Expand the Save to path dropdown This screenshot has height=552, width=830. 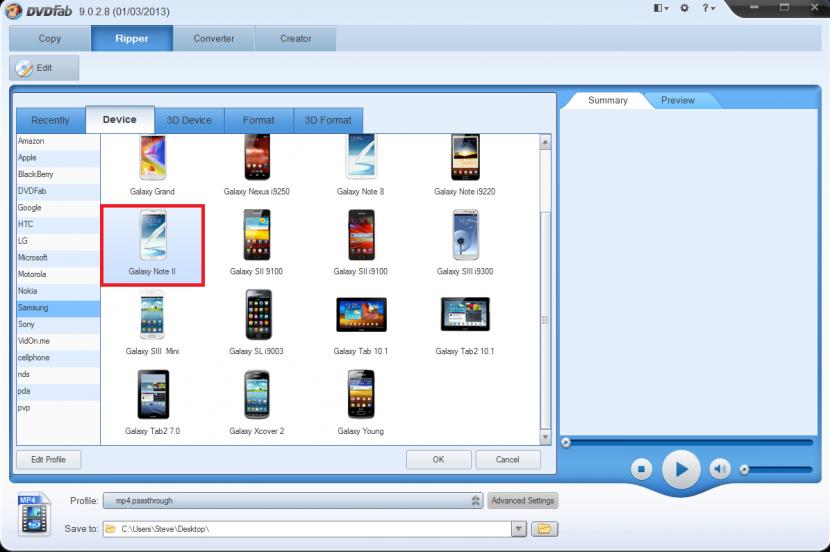(518, 528)
